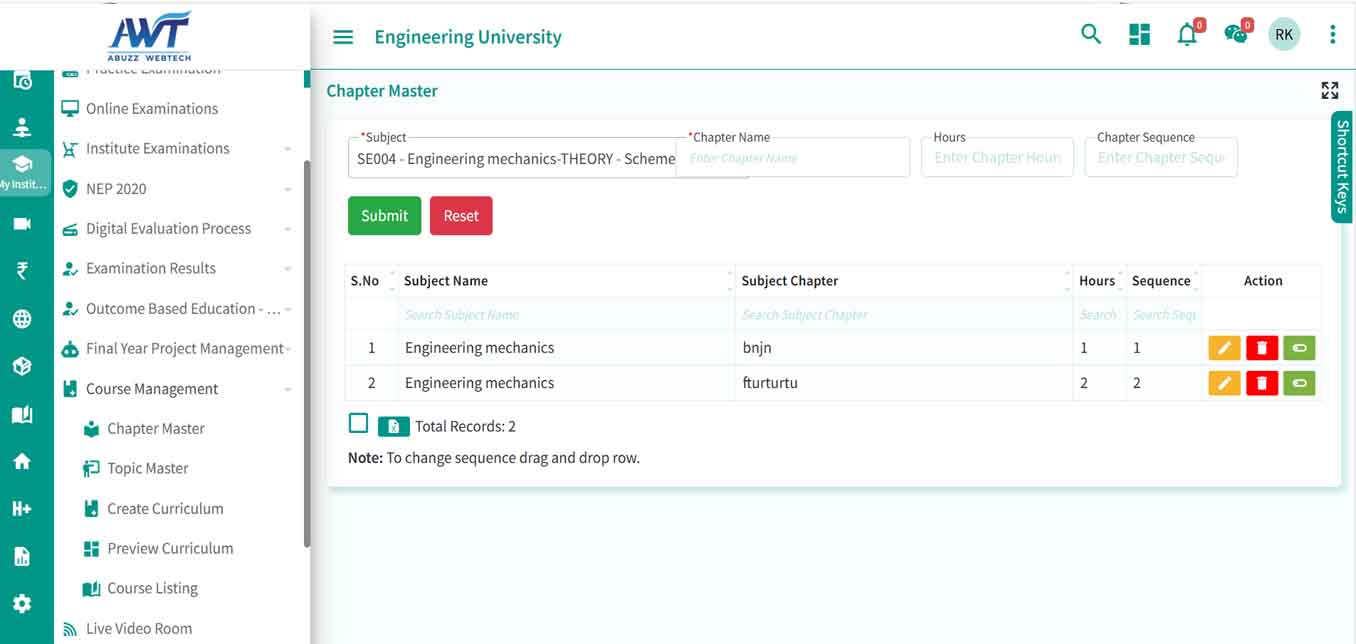Viewport: 1356px width, 644px height.
Task: Open the chat messages icon
Action: click(x=1236, y=35)
